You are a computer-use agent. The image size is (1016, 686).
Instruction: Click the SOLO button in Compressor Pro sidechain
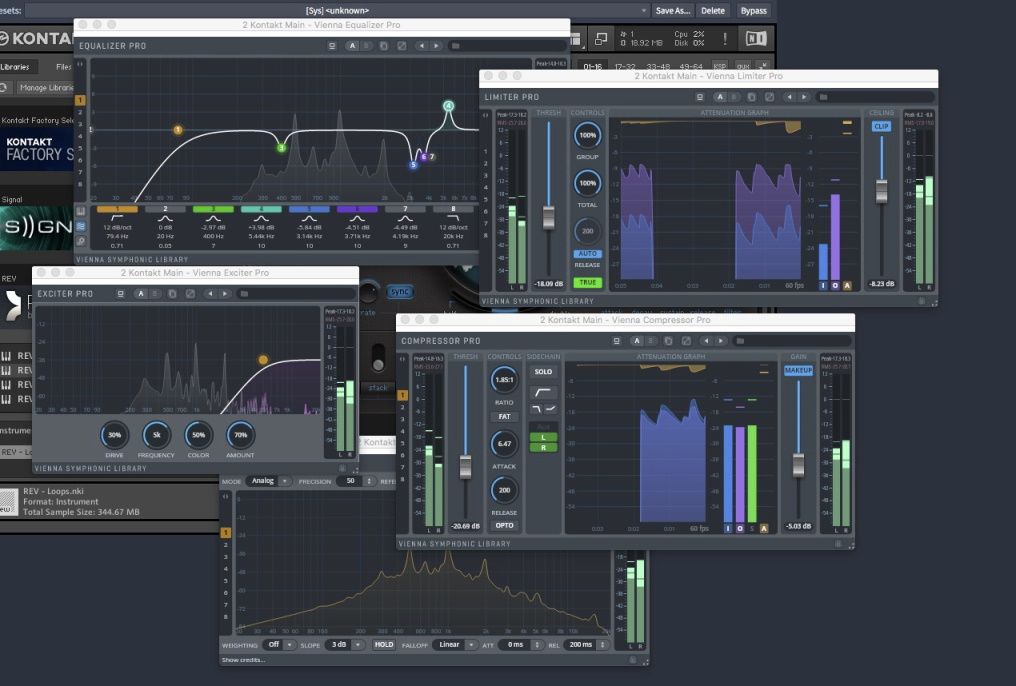[x=543, y=372]
